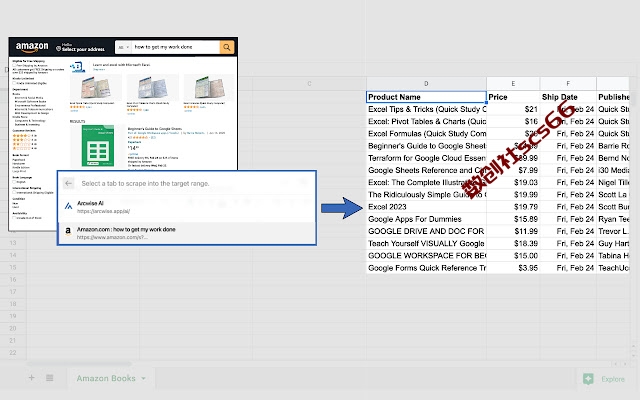Filter by one star and up rating
640x400 pixels.
pos(24,148)
